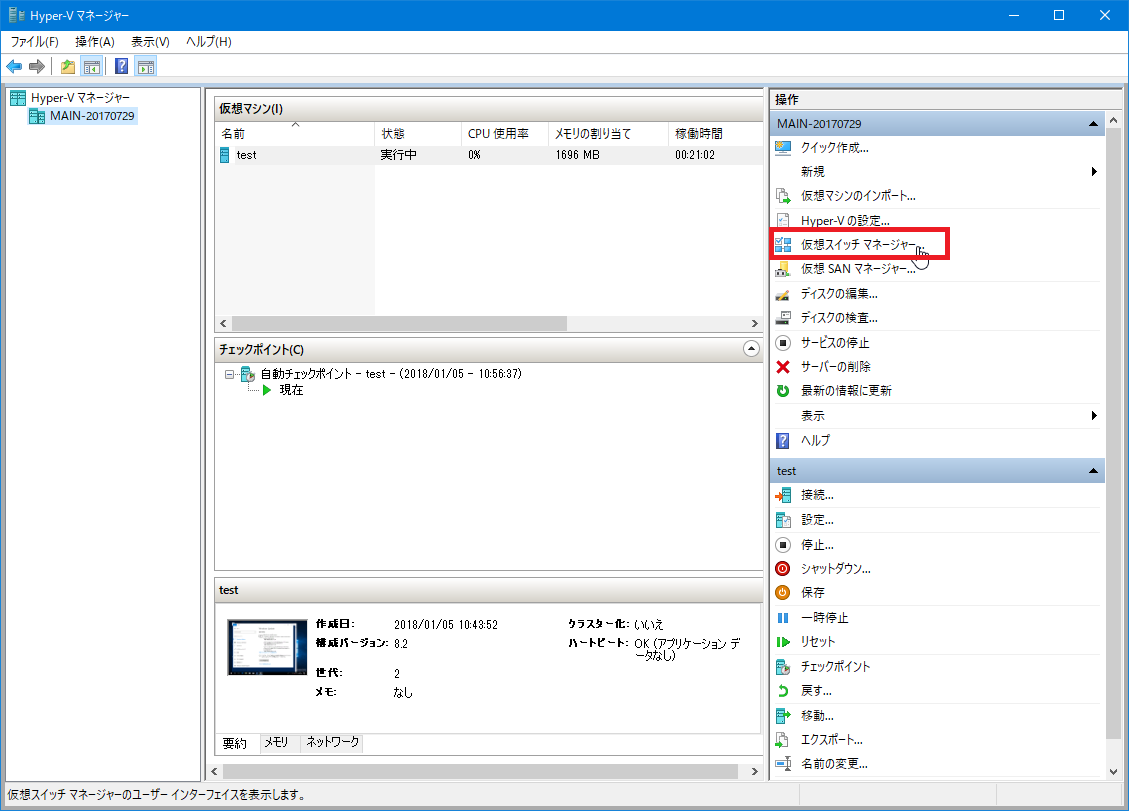Click the 設定 icon under test

pos(783,520)
